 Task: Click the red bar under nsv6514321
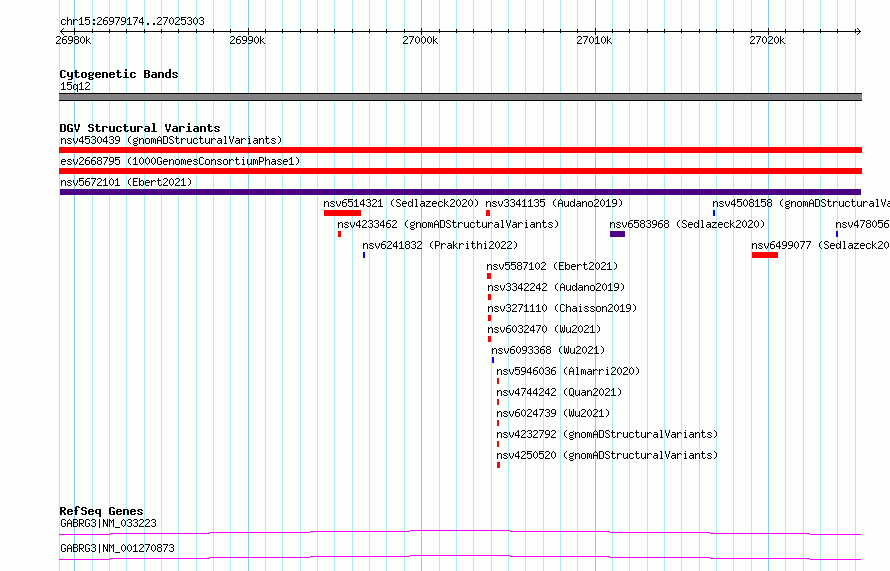click(x=342, y=213)
